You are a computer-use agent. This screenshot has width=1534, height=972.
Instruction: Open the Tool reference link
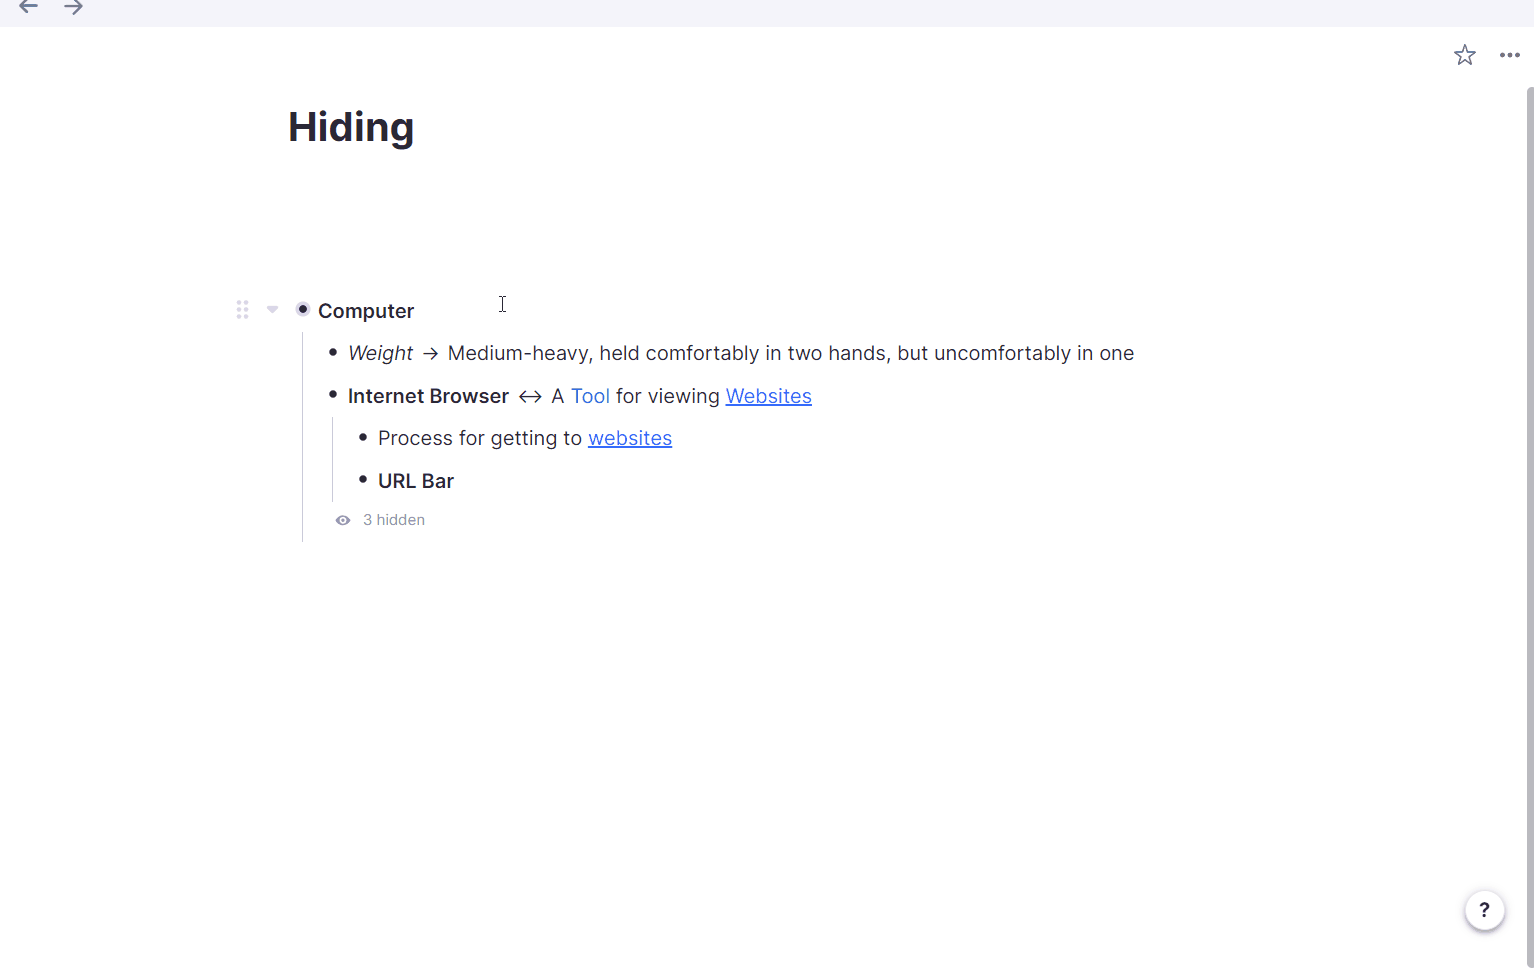[x=590, y=396]
